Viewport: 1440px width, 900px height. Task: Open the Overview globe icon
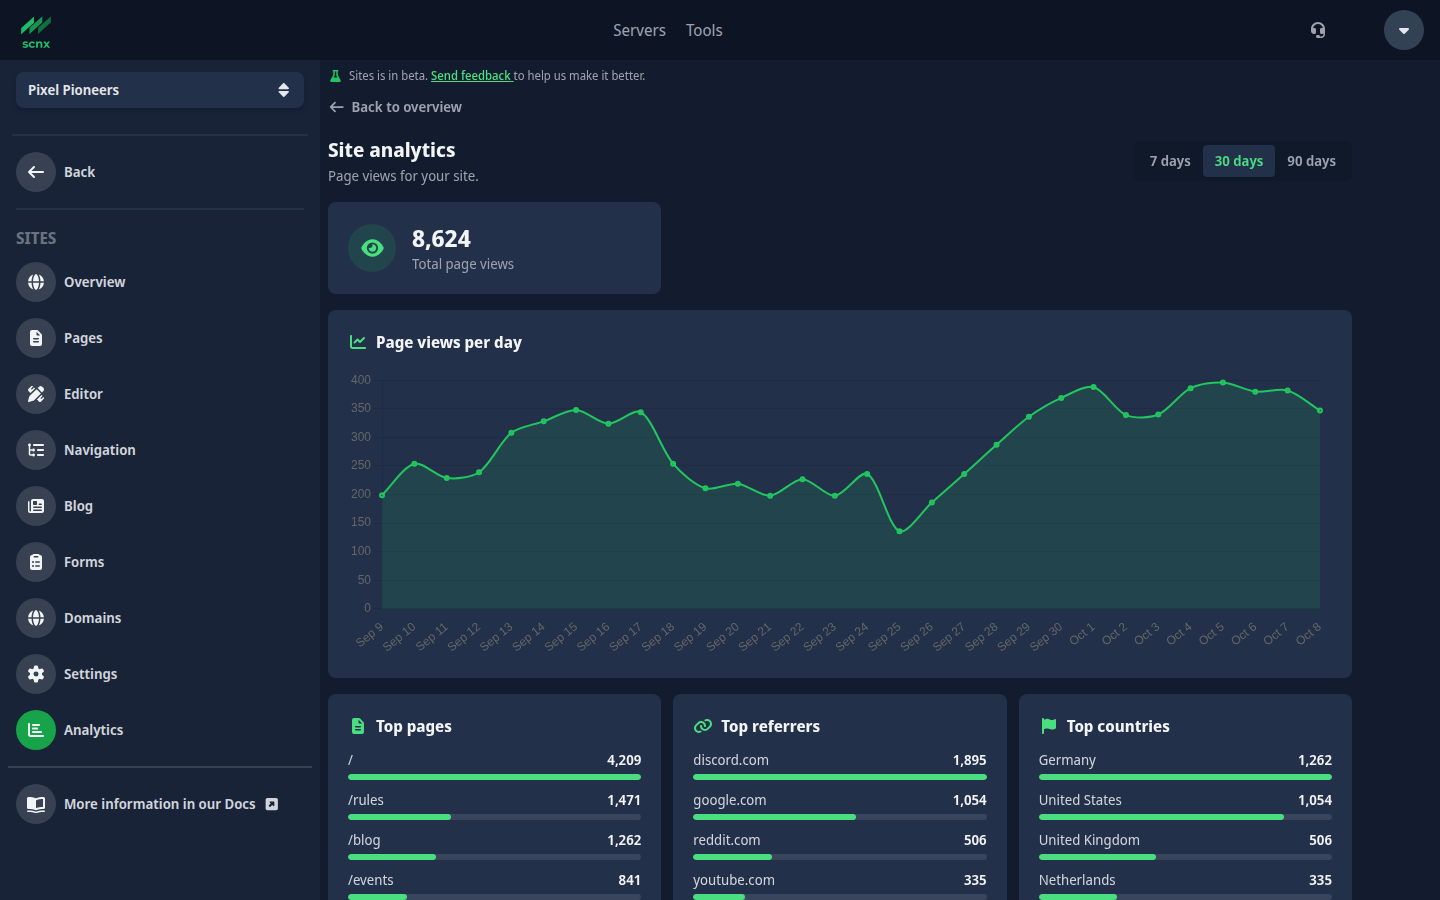[36, 282]
